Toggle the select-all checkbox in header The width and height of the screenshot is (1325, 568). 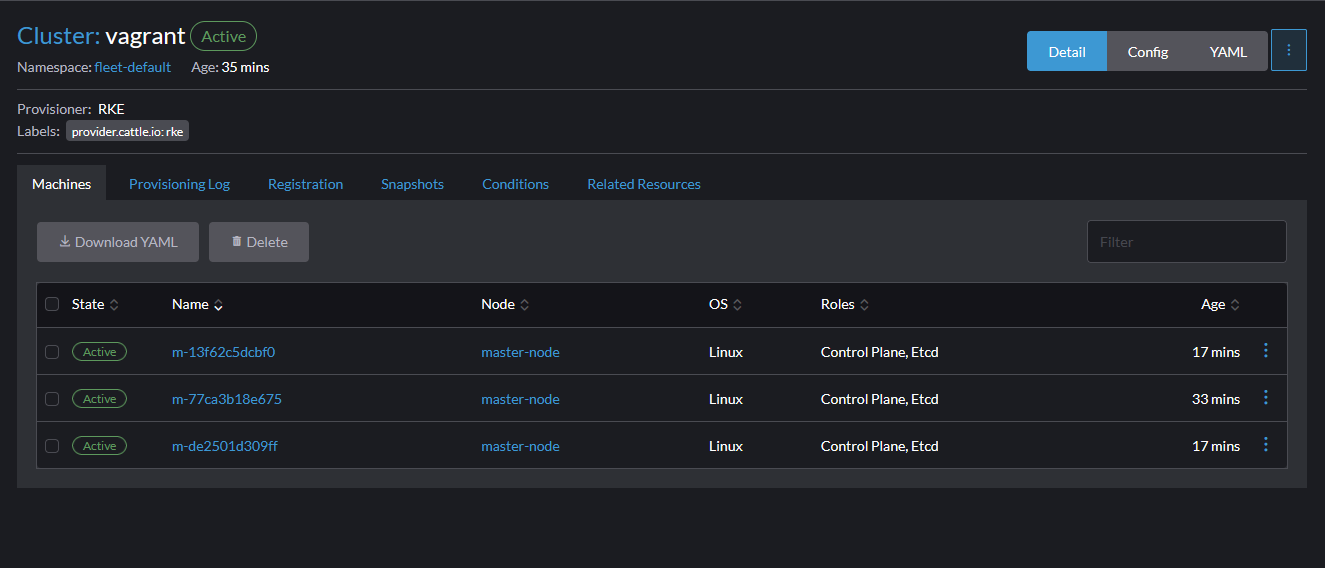pos(52,305)
